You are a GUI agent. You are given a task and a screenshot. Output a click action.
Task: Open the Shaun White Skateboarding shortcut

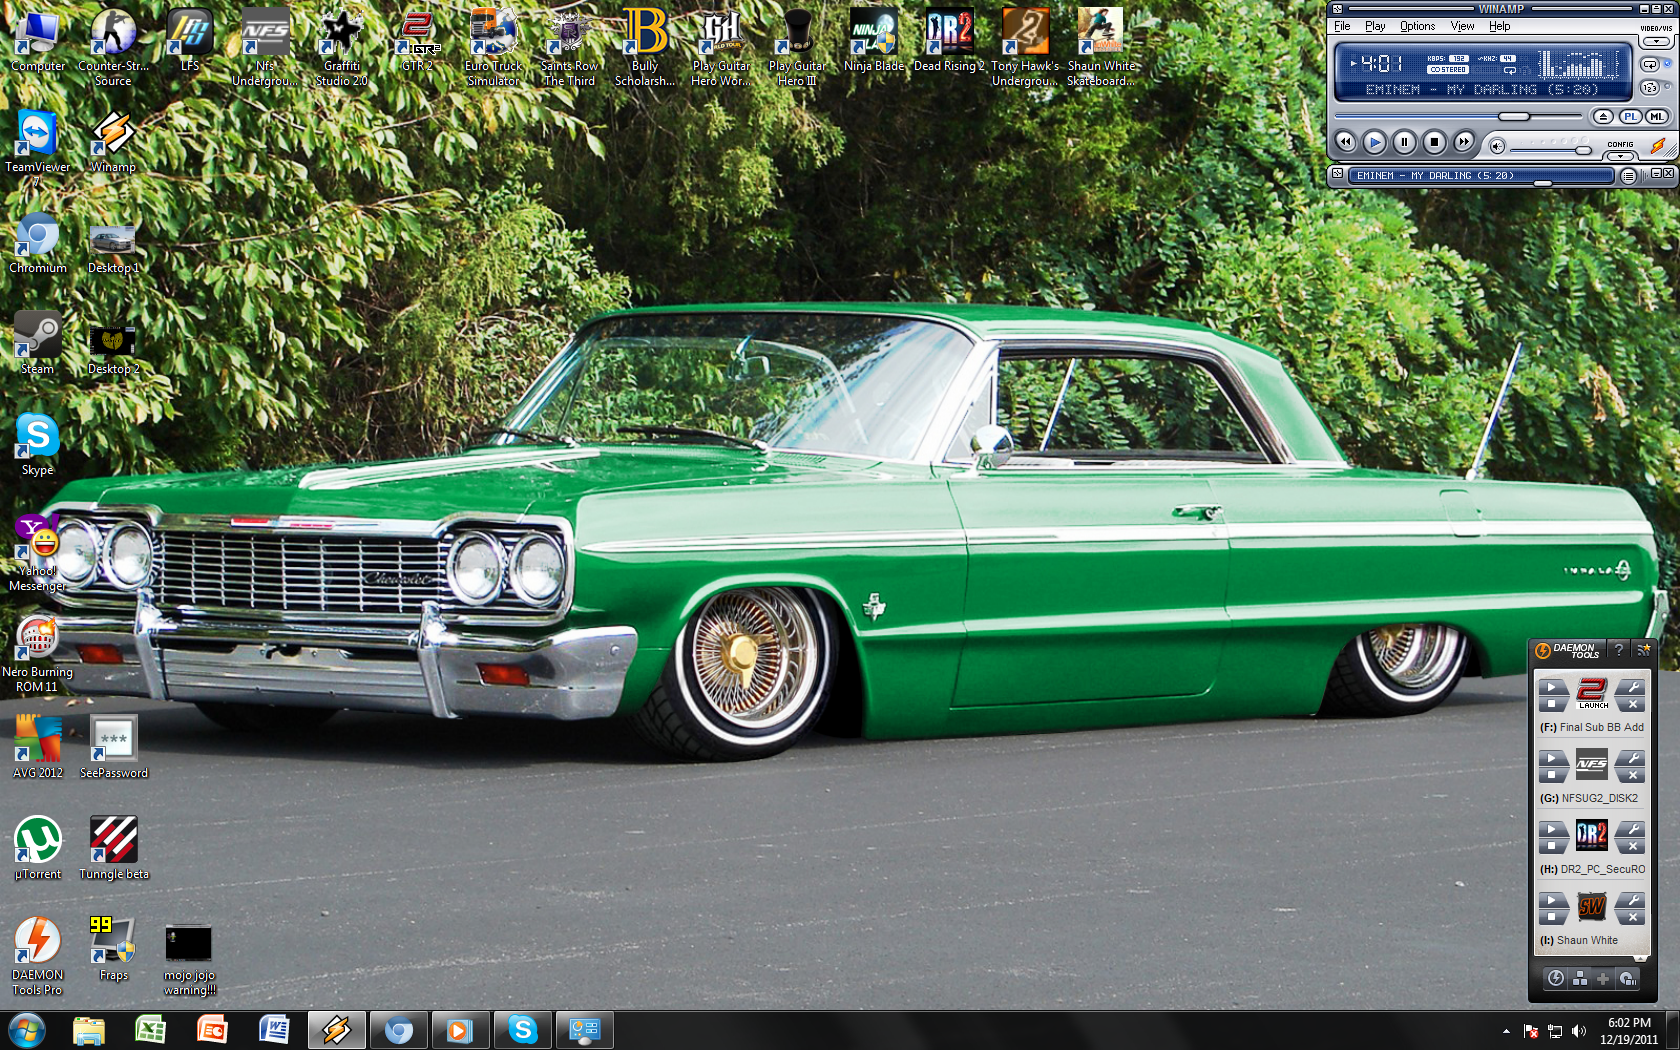[x=1100, y=46]
